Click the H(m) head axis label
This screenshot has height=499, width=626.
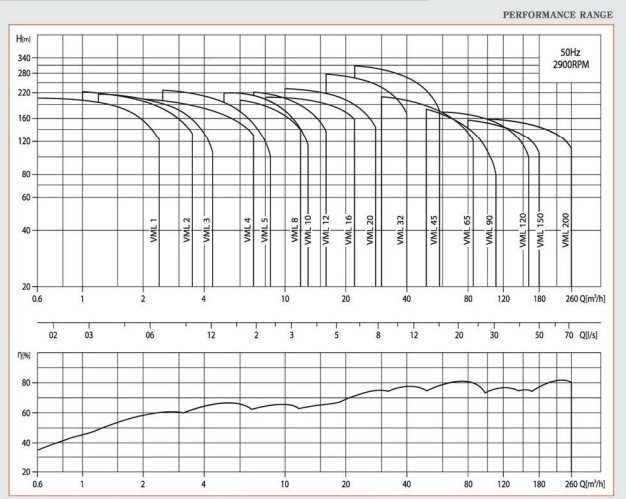[23, 38]
